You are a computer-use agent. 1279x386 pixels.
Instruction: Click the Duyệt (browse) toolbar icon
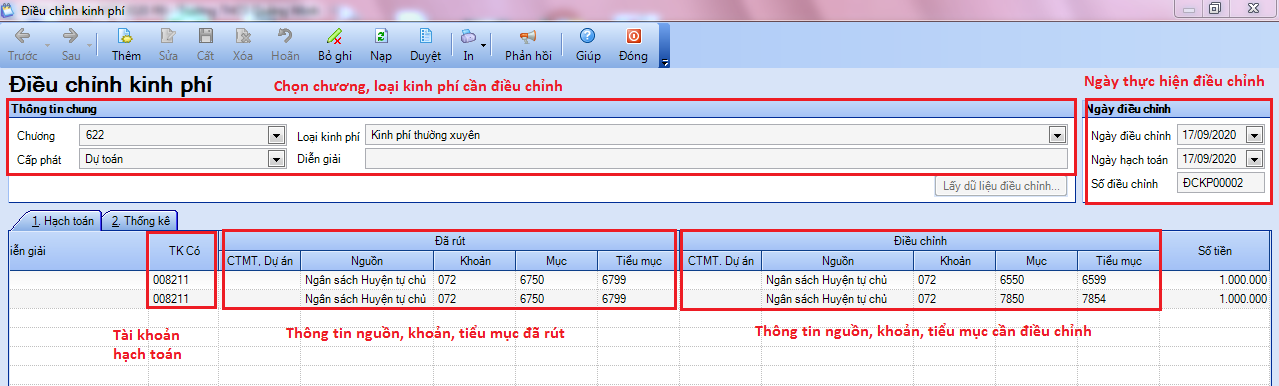426,36
